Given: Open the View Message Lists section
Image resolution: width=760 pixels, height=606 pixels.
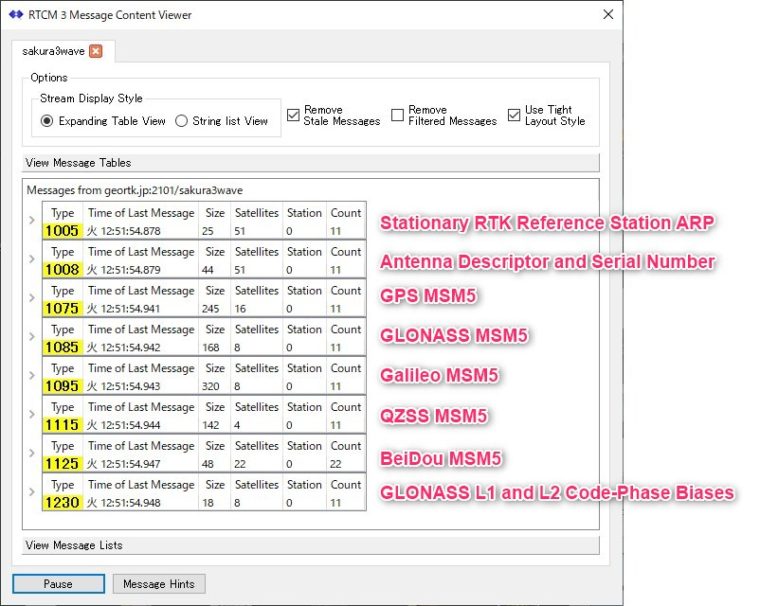Looking at the screenshot, I should coord(310,546).
